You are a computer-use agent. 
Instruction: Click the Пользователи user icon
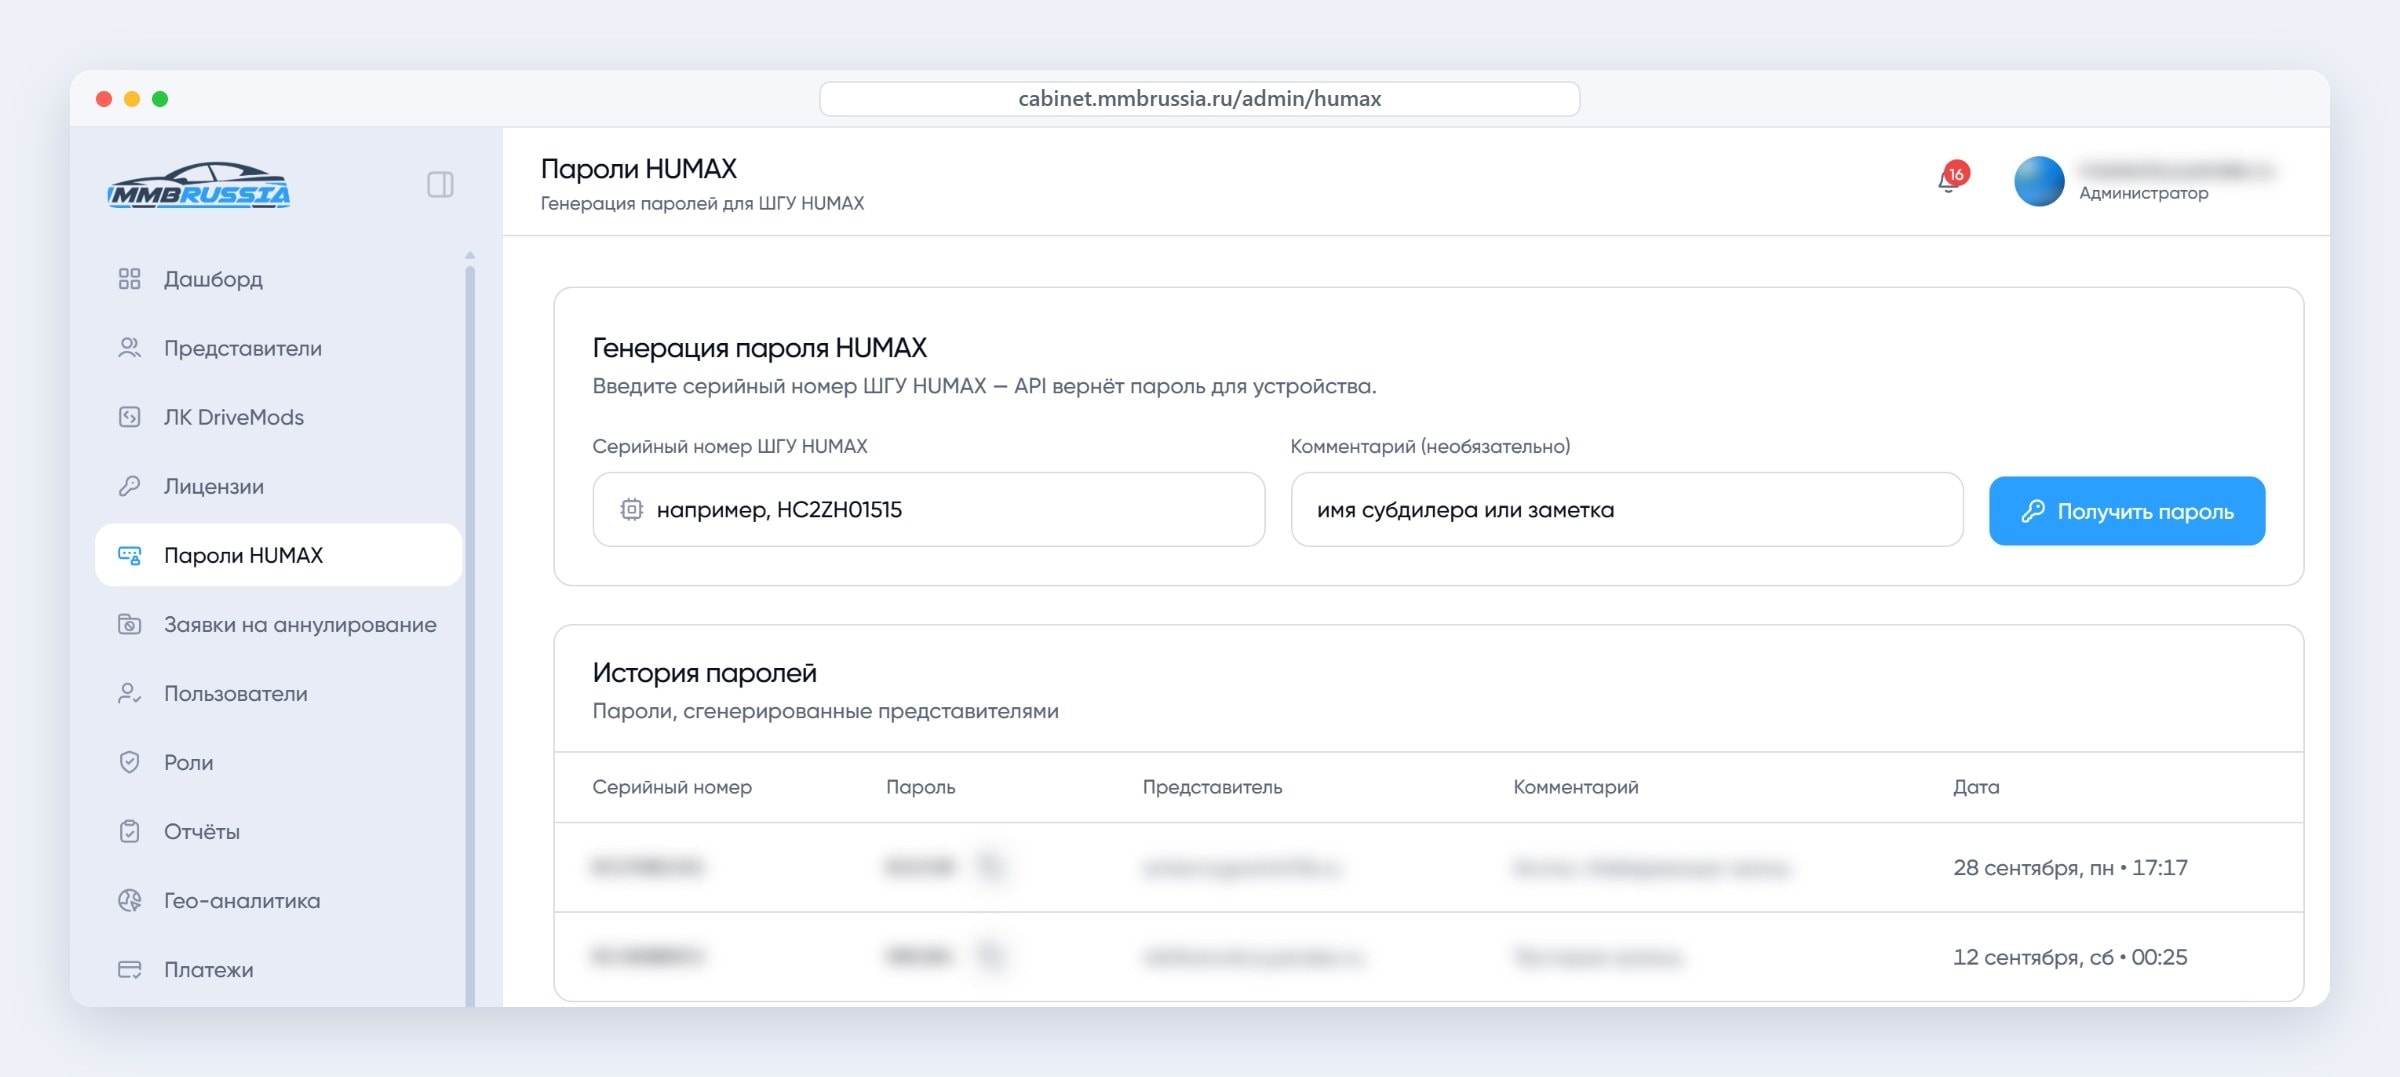(129, 693)
